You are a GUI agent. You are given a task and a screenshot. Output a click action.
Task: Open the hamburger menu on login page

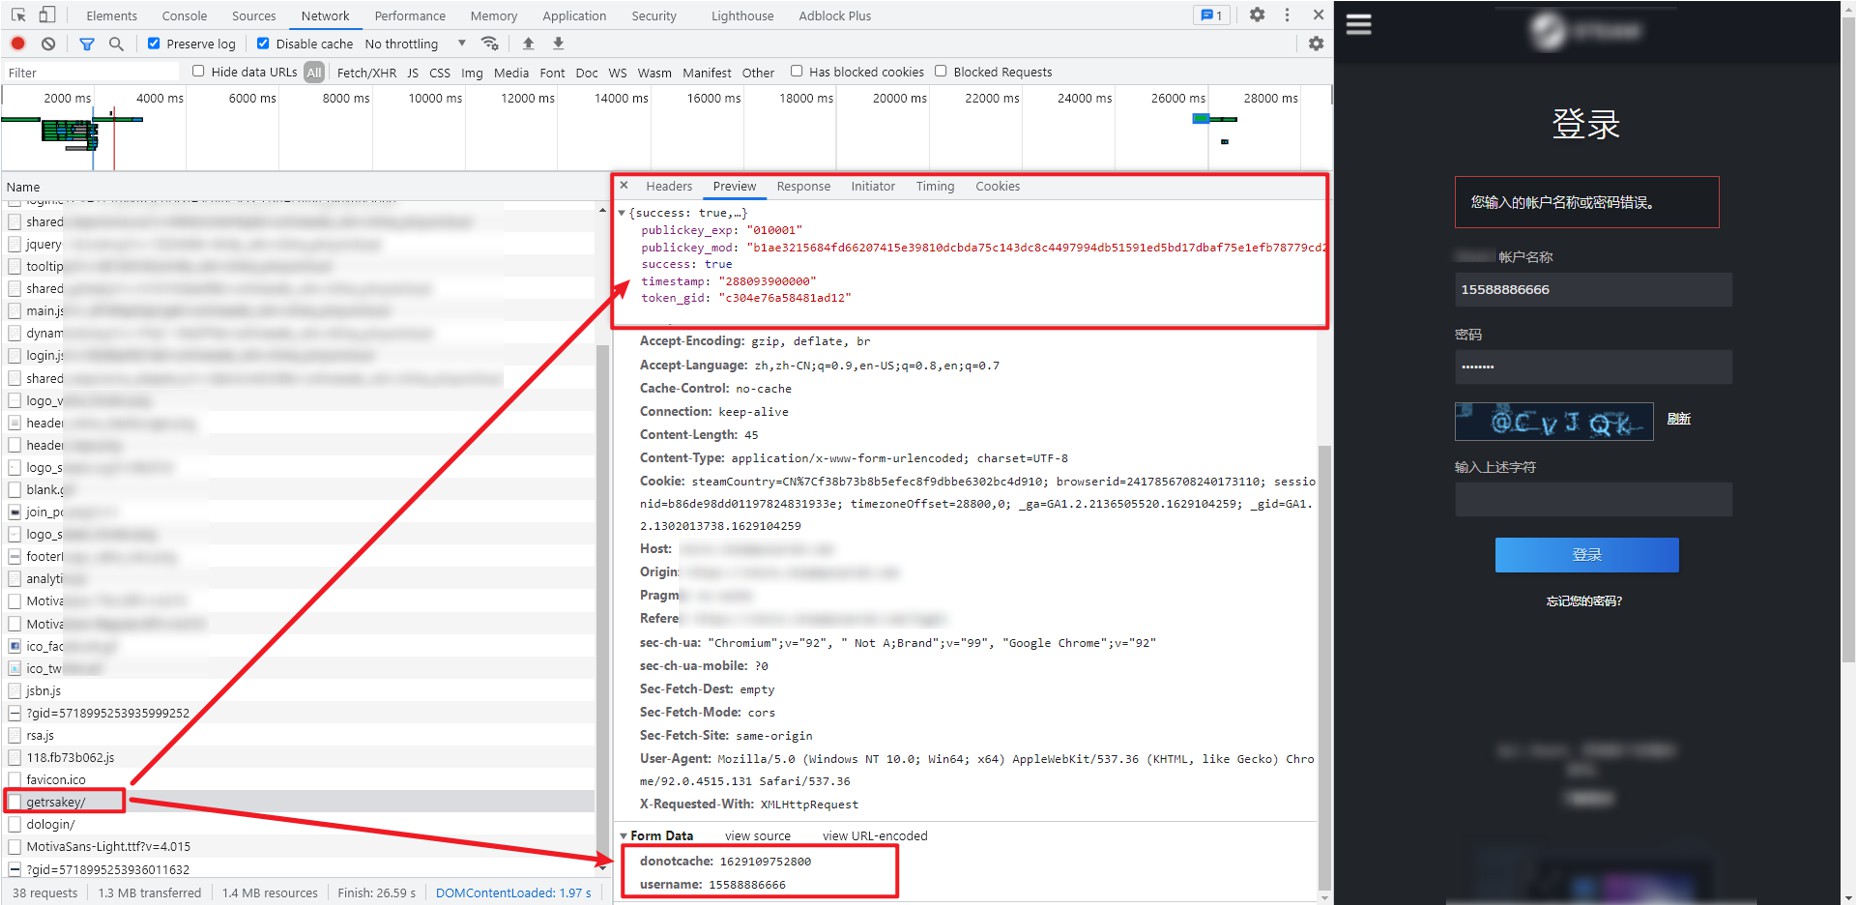[1359, 25]
